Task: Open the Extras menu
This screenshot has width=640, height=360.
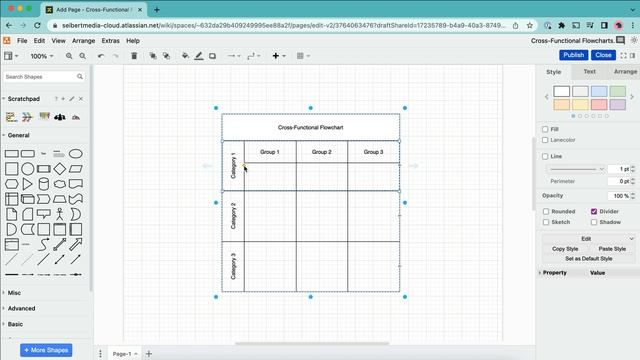Action: coord(110,41)
